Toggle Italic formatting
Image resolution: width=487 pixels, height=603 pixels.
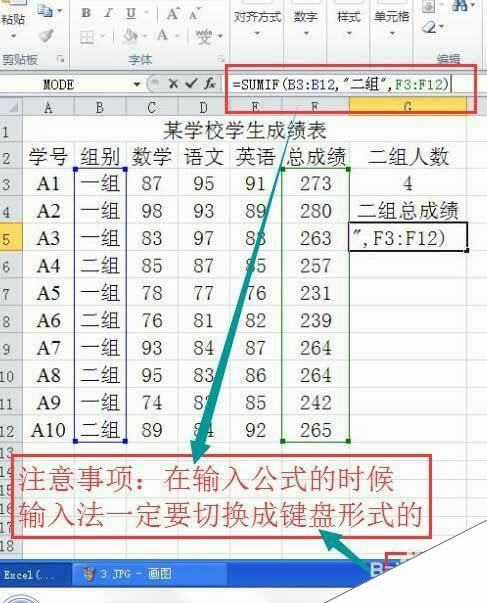(x=108, y=13)
